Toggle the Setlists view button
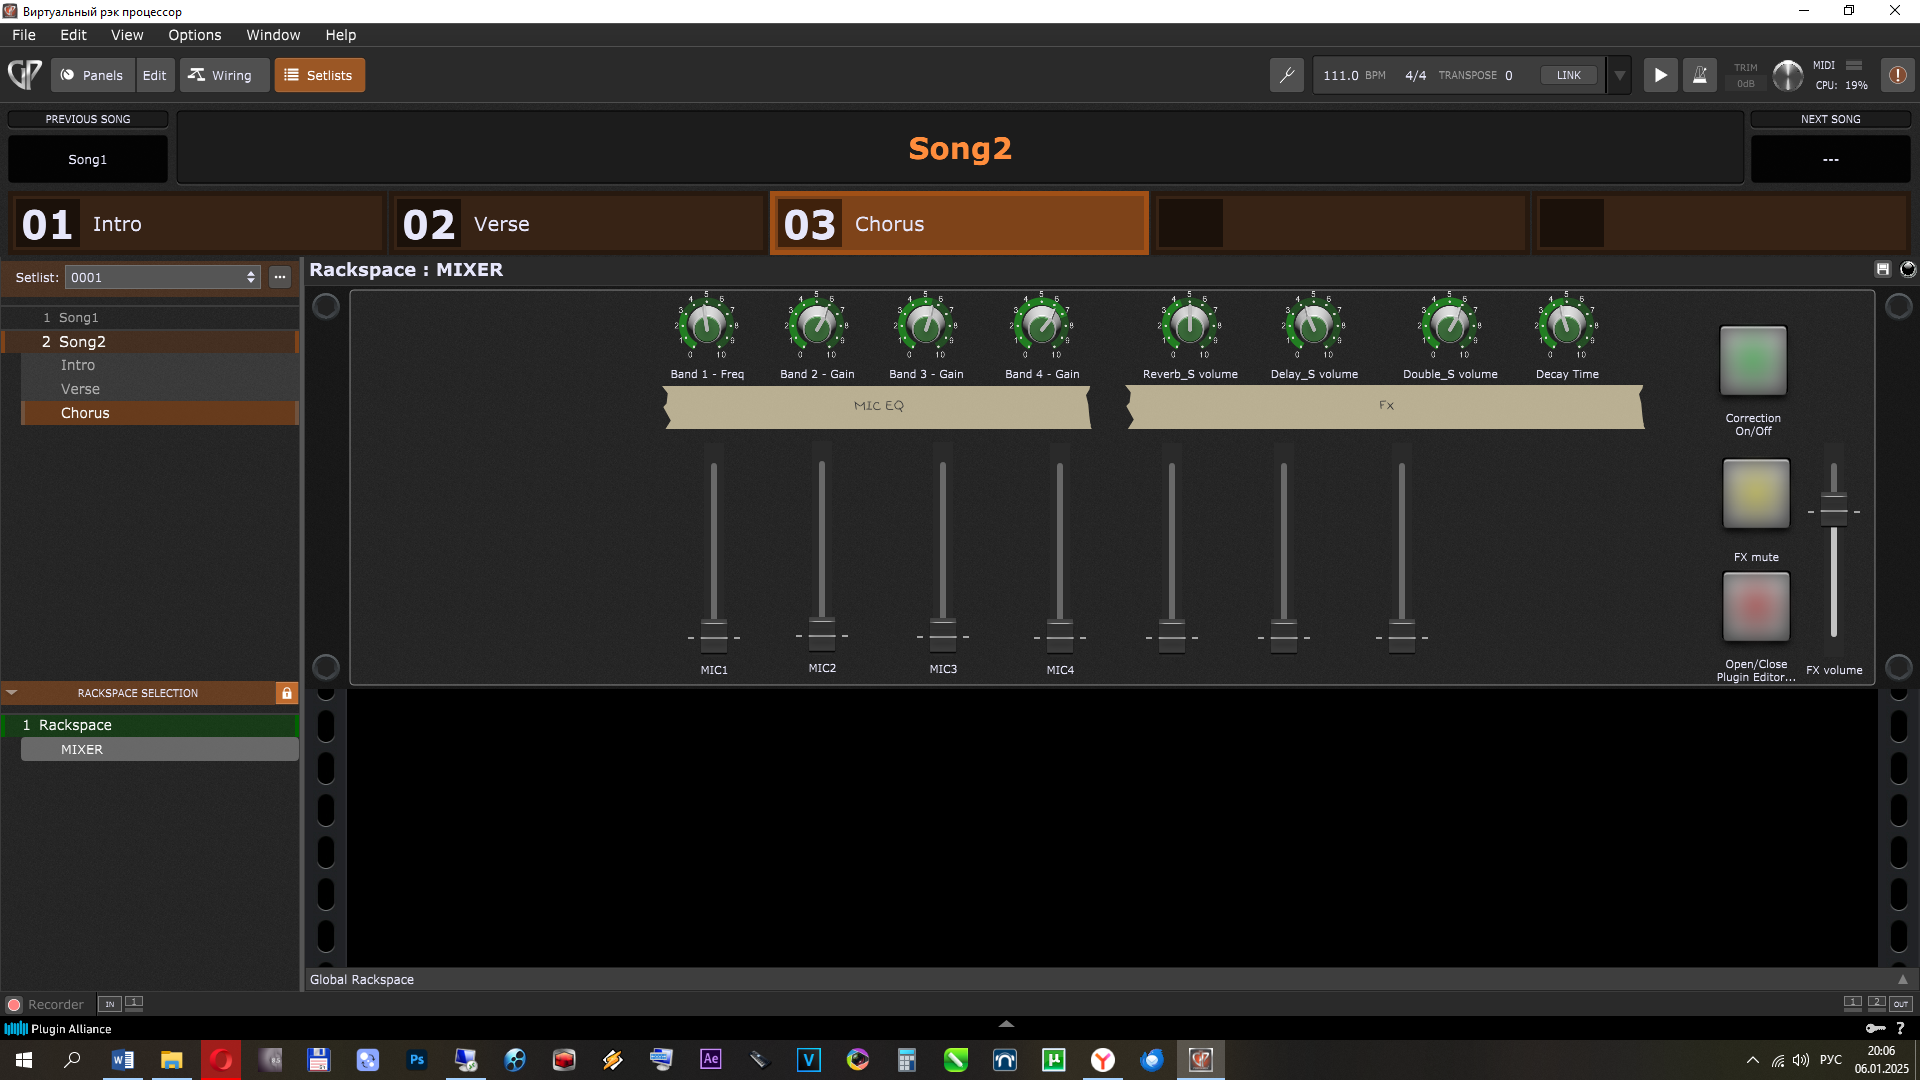The height and width of the screenshot is (1080, 1920). [x=320, y=75]
